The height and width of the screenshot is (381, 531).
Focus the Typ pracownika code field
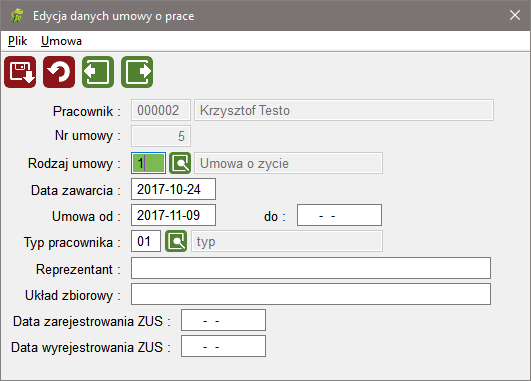pyautogui.click(x=146, y=241)
